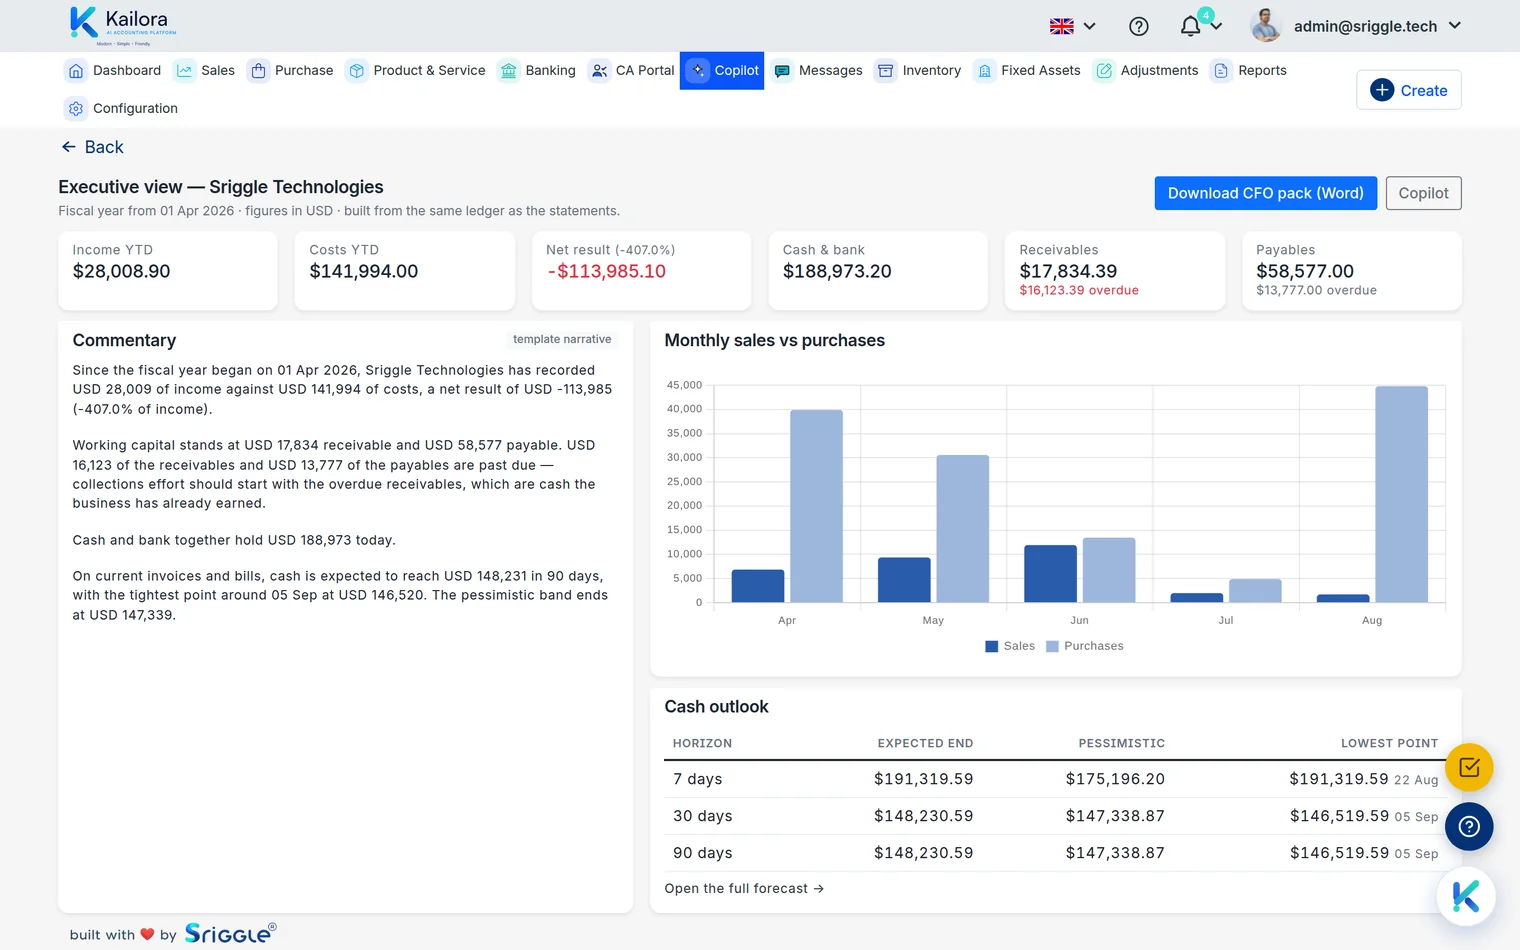The height and width of the screenshot is (950, 1520).
Task: Click the notification count badge
Action: coord(1207,15)
